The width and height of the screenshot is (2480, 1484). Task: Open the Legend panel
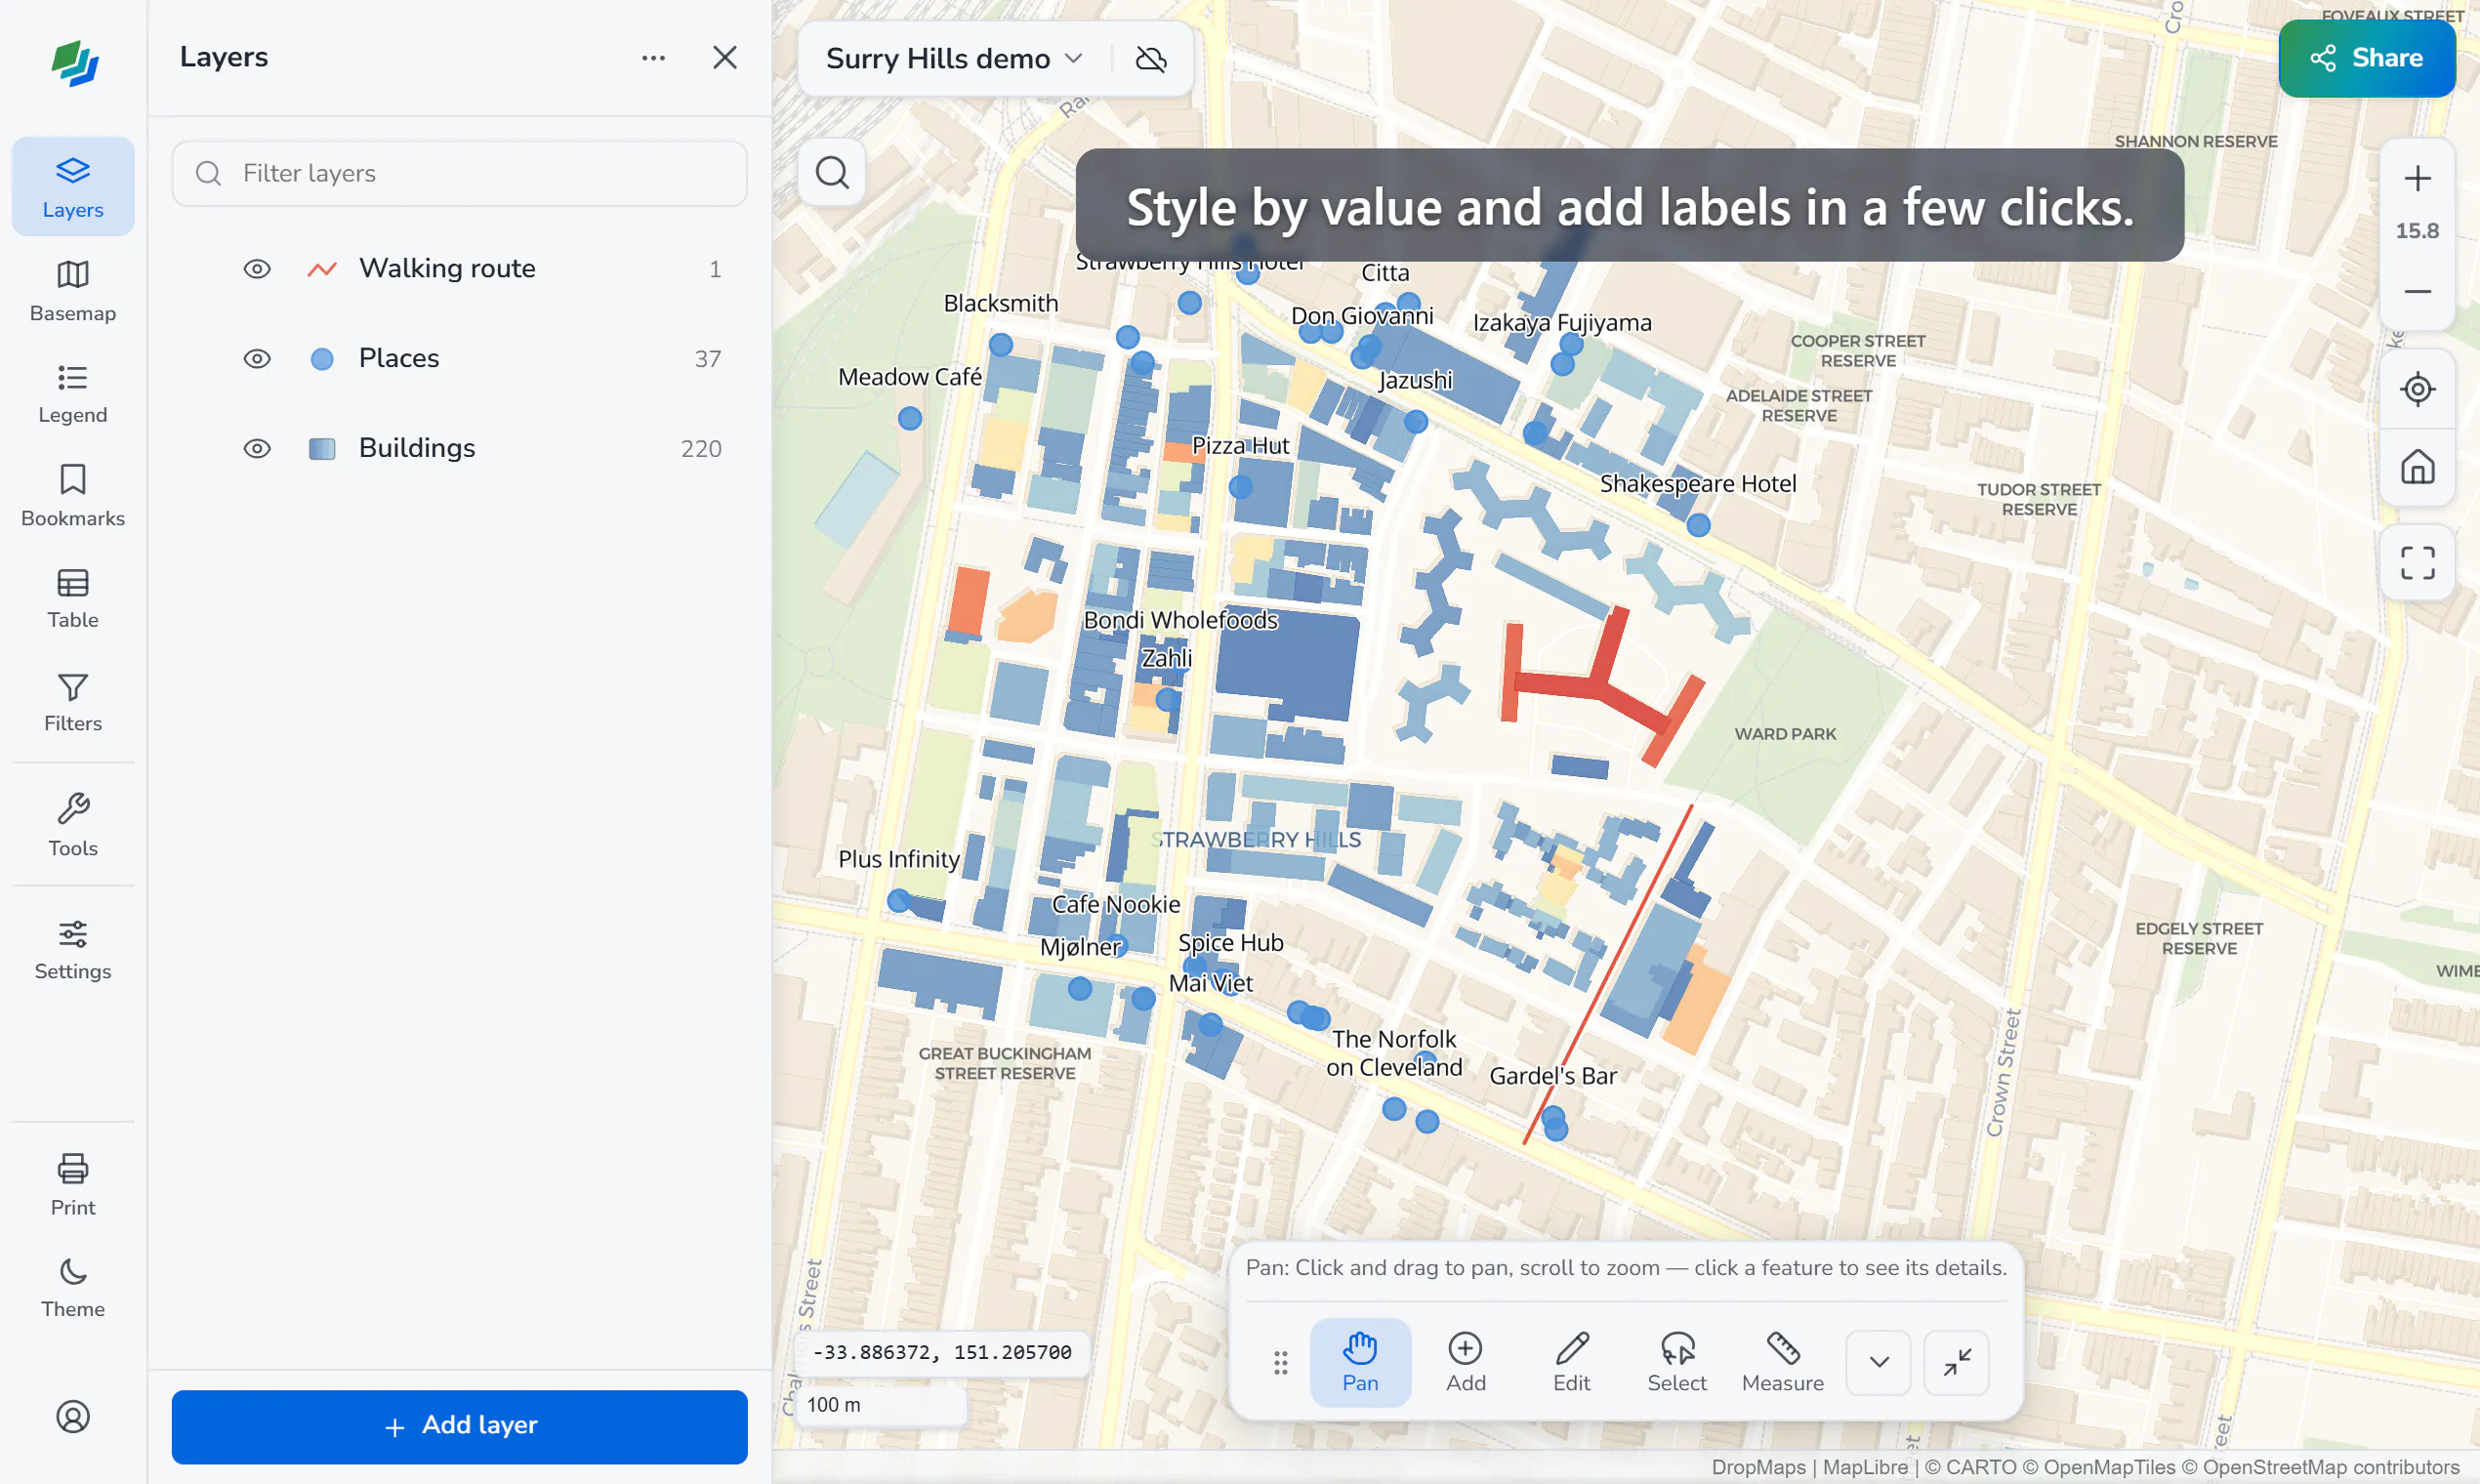73,394
